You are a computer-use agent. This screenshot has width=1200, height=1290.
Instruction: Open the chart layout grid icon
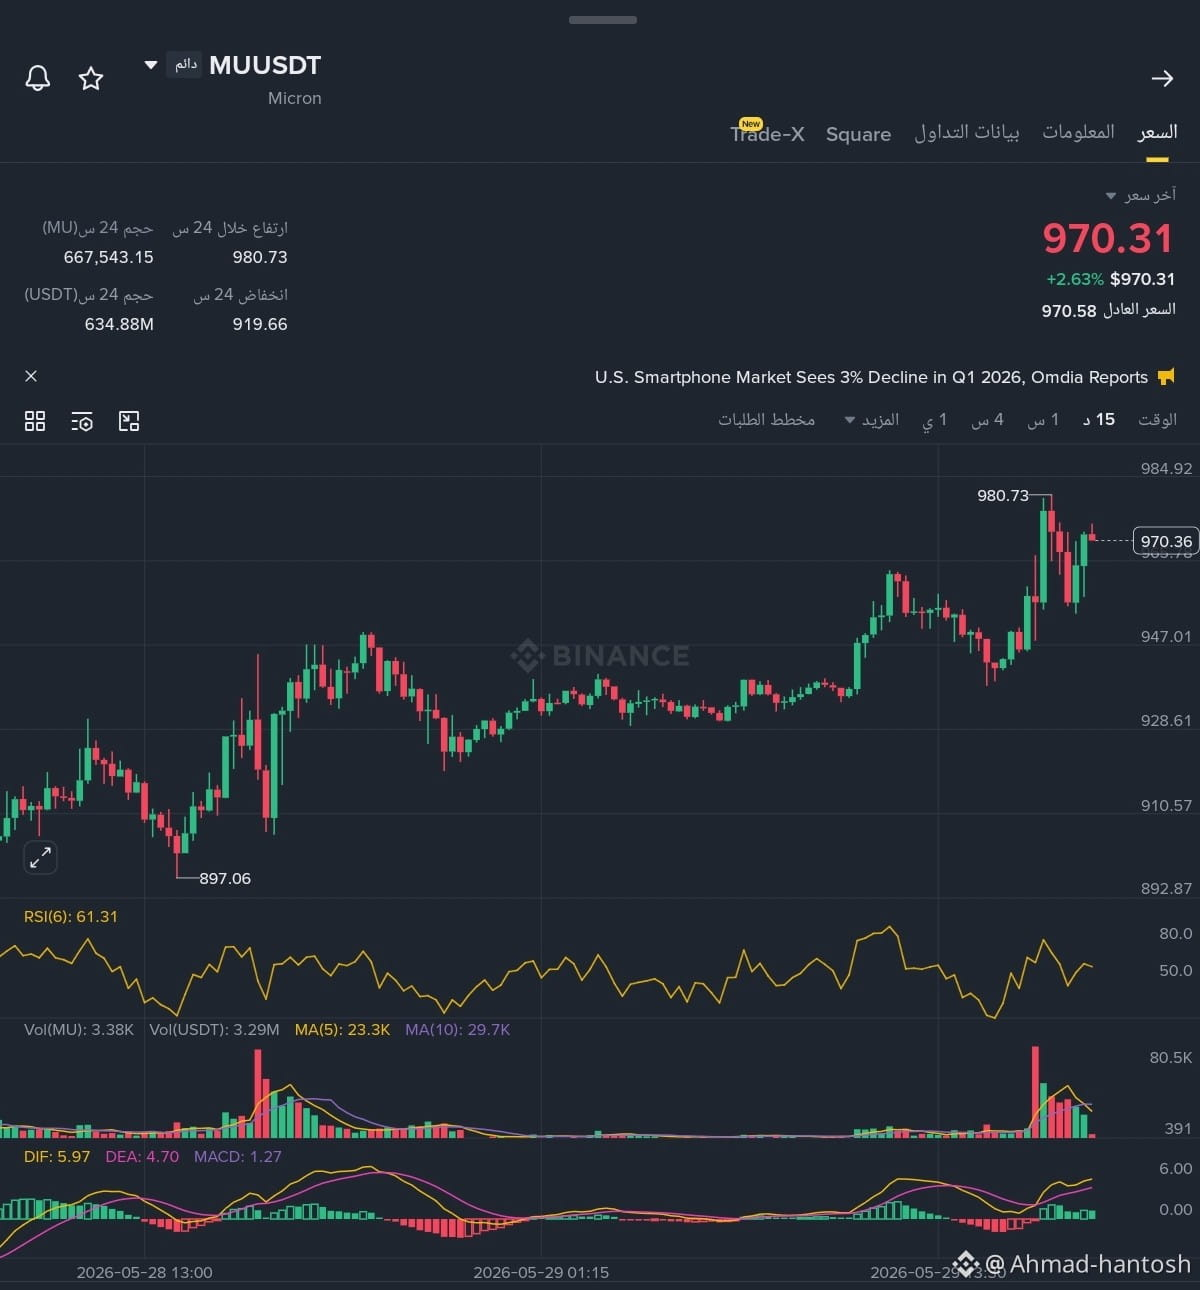35,421
